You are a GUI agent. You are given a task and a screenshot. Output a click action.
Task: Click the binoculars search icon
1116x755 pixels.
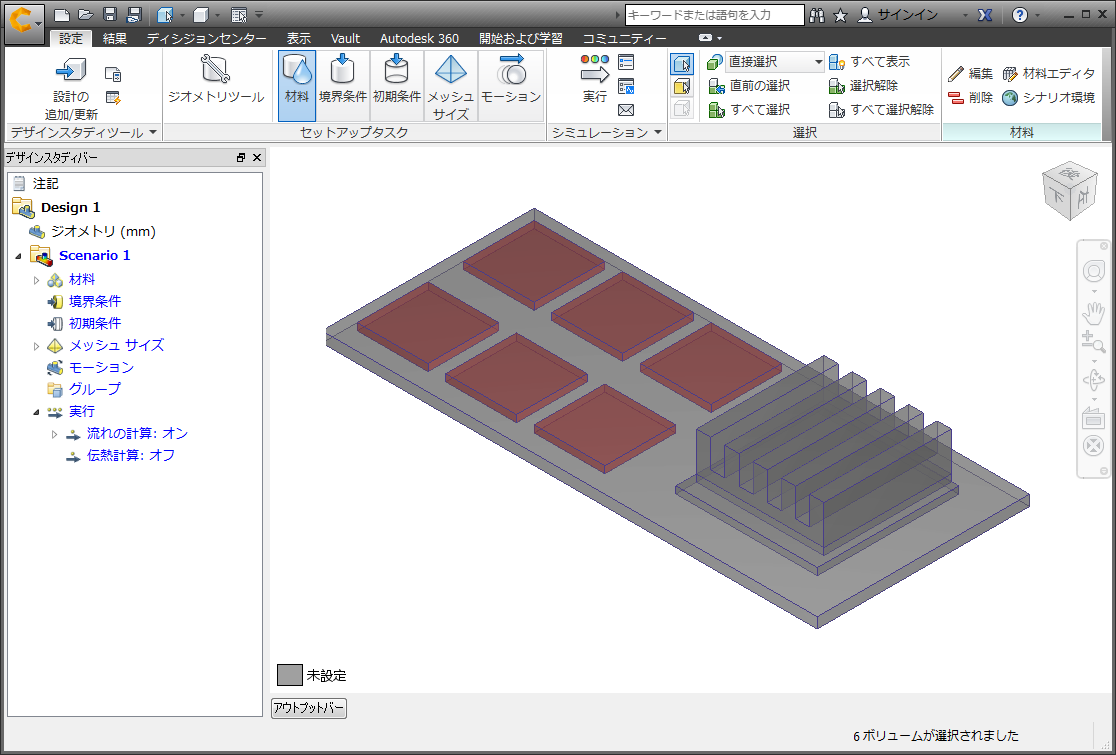point(817,15)
